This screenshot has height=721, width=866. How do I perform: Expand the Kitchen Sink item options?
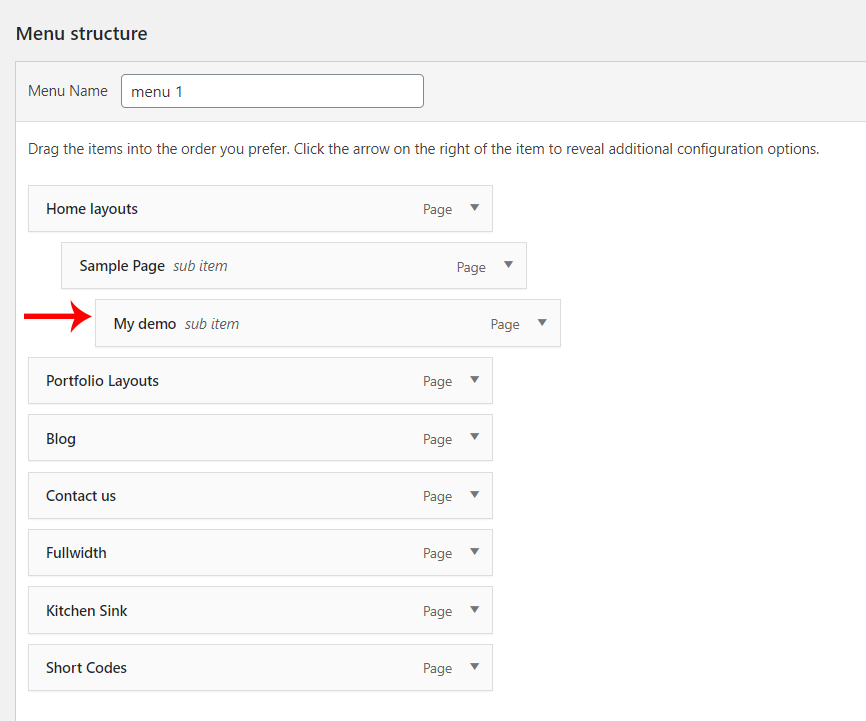click(x=474, y=609)
